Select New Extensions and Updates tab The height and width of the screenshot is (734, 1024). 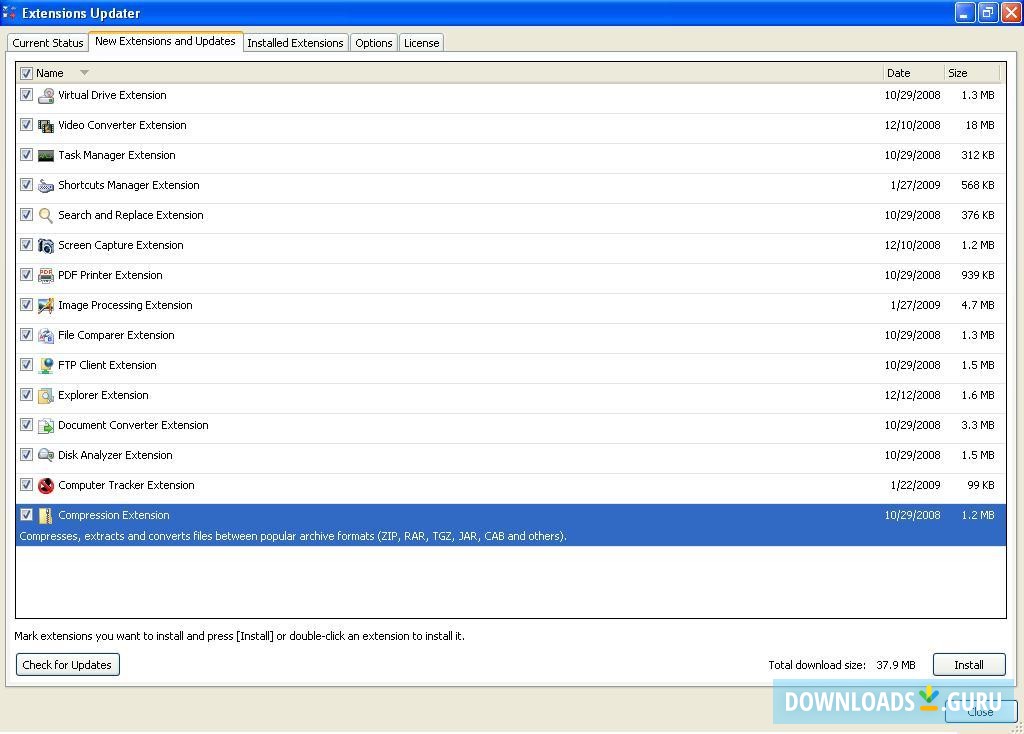165,41
